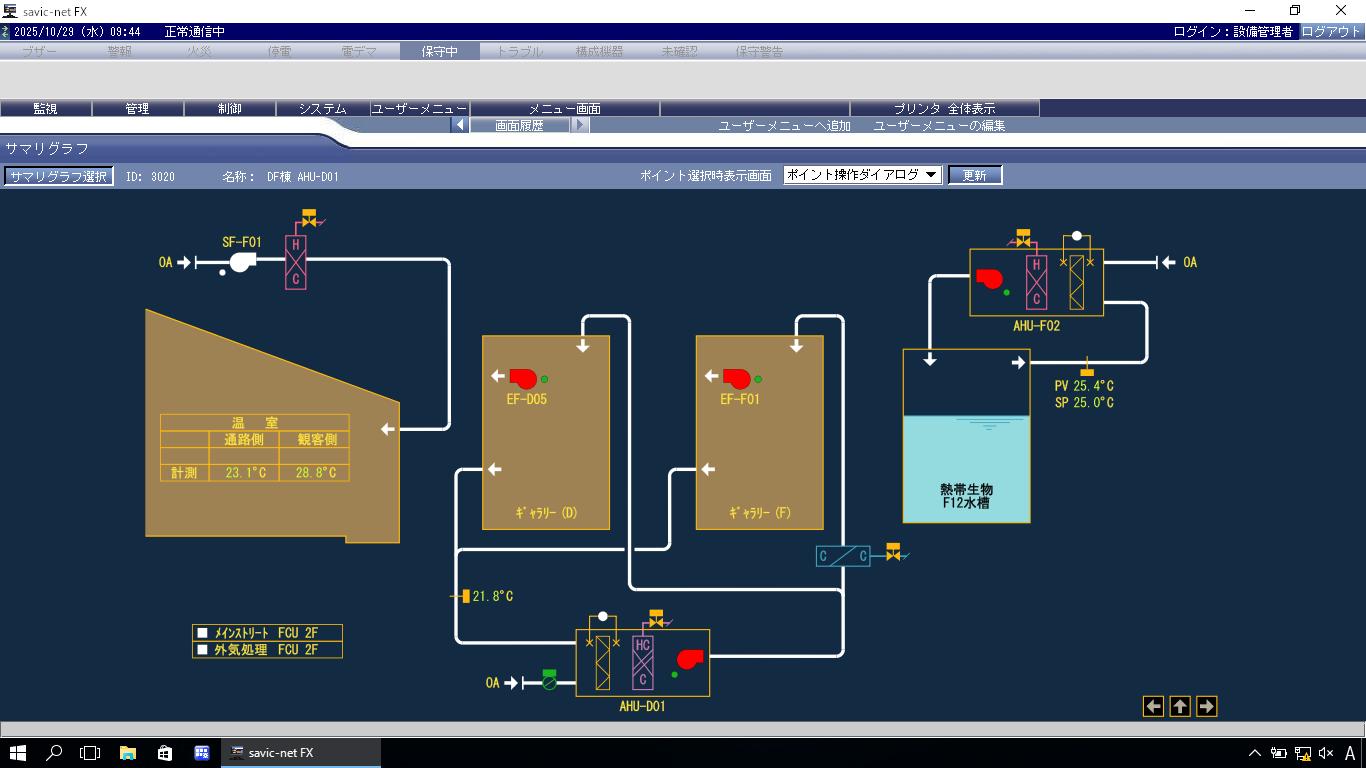The width and height of the screenshot is (1366, 768).
Task: Toggle the 外気処理 FCU 2F checkbox
Action: (x=203, y=650)
